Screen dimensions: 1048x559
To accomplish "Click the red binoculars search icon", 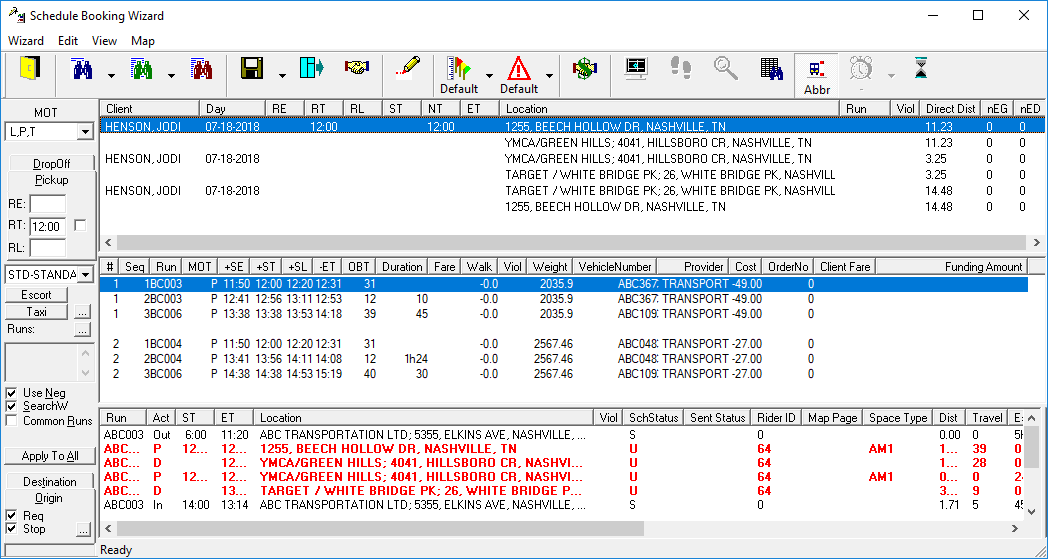I will point(203,69).
